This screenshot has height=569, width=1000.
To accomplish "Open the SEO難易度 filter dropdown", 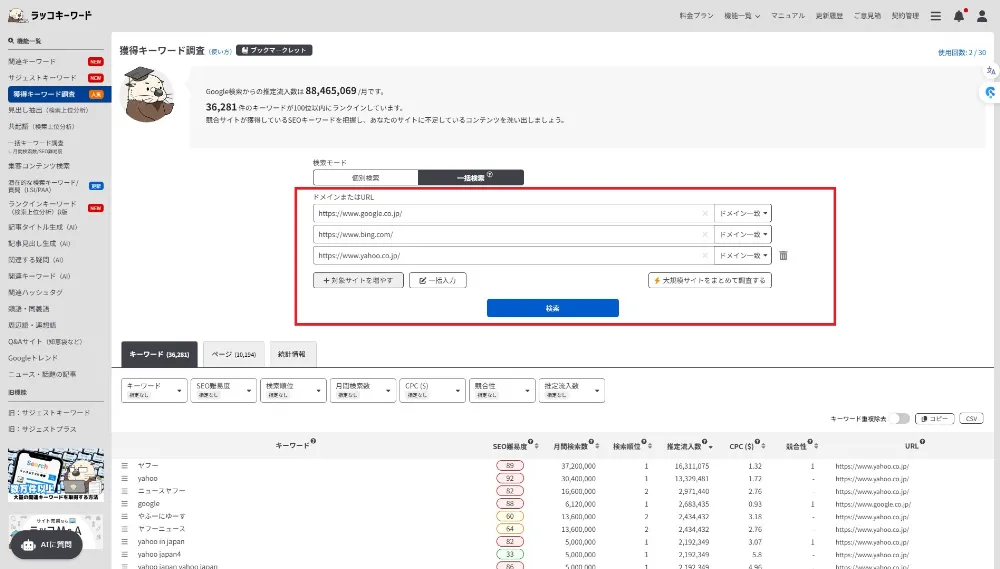I will [x=223, y=390].
